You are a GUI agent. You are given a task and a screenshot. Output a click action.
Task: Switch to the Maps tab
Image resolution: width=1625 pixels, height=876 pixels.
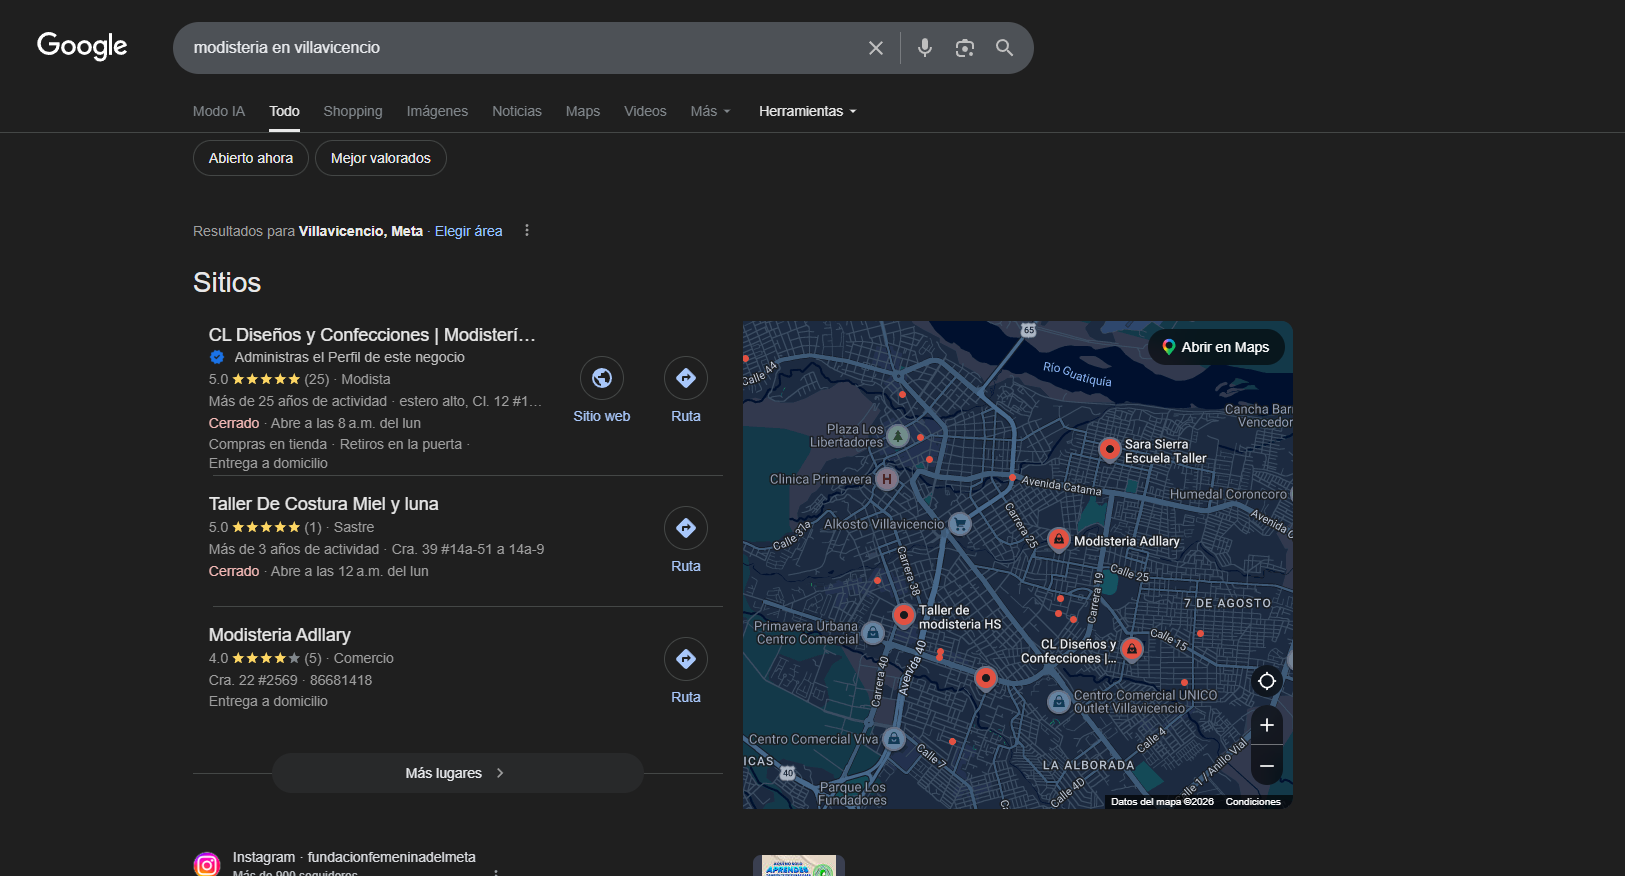click(x=583, y=111)
